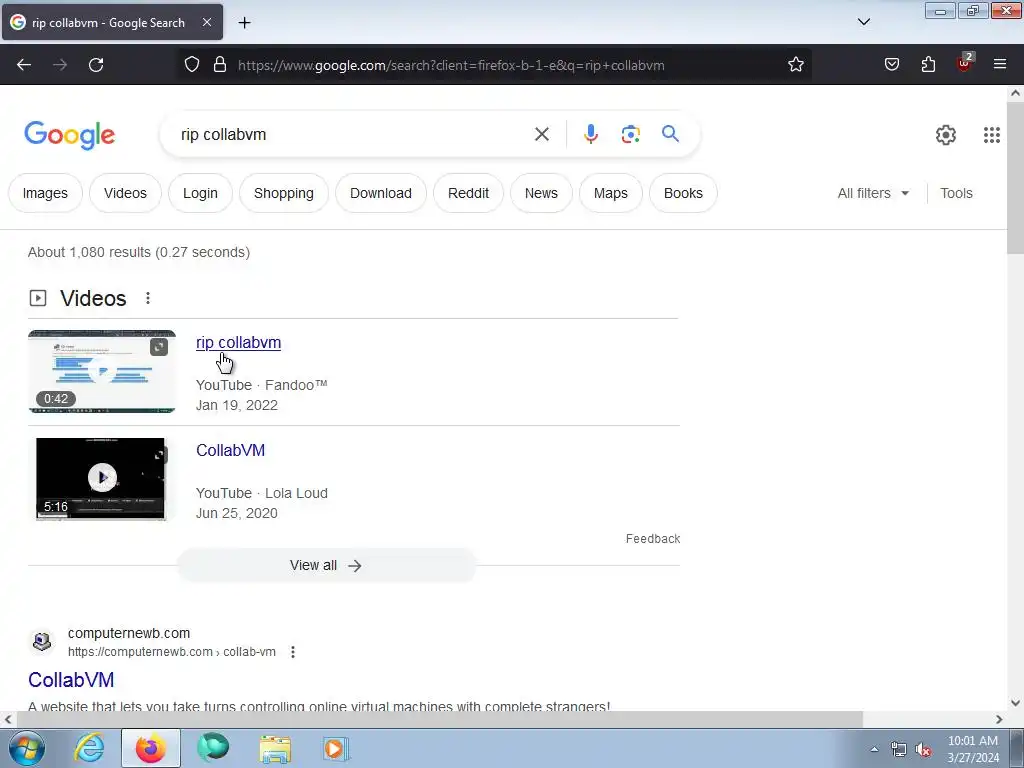Play the 5:16 video thumbnail
The width and height of the screenshot is (1024, 768).
point(101,479)
